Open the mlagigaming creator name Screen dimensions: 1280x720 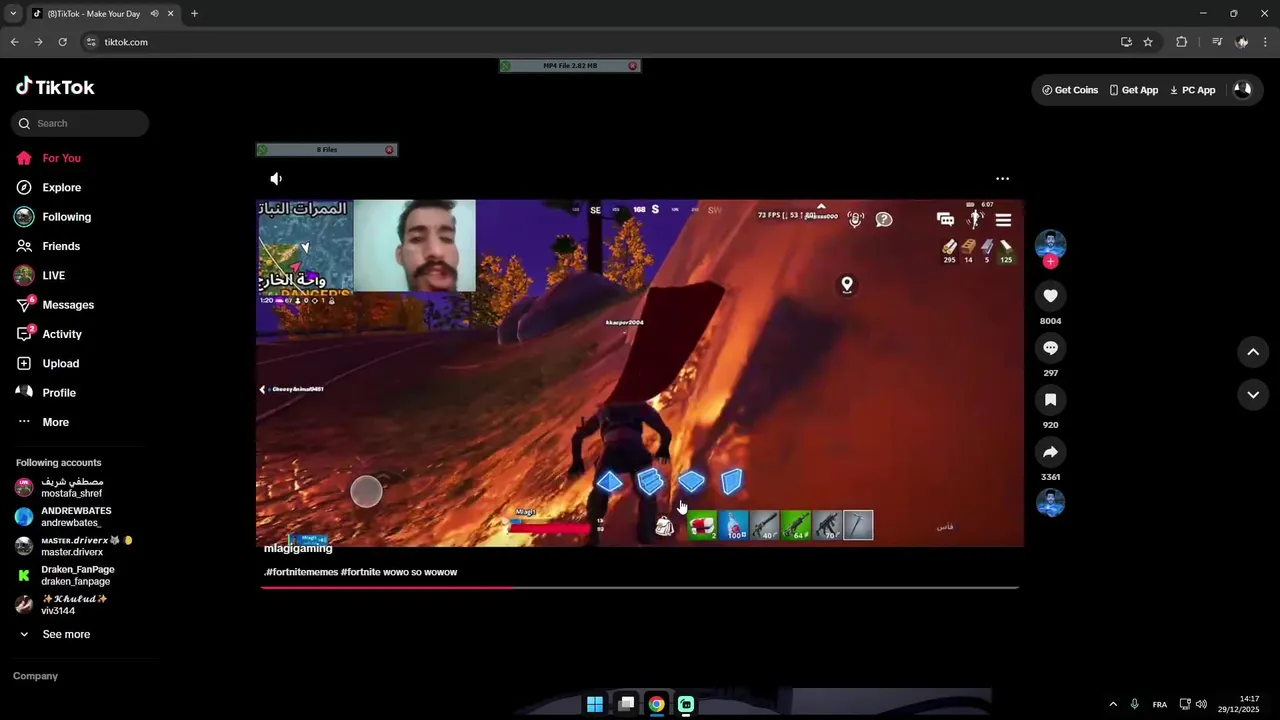tap(298, 549)
